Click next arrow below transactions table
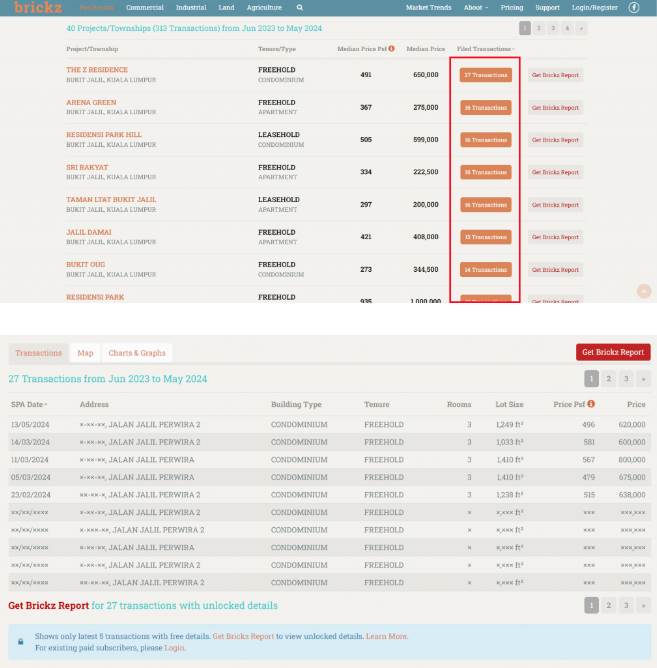This screenshot has height=668, width=657. coord(643,605)
